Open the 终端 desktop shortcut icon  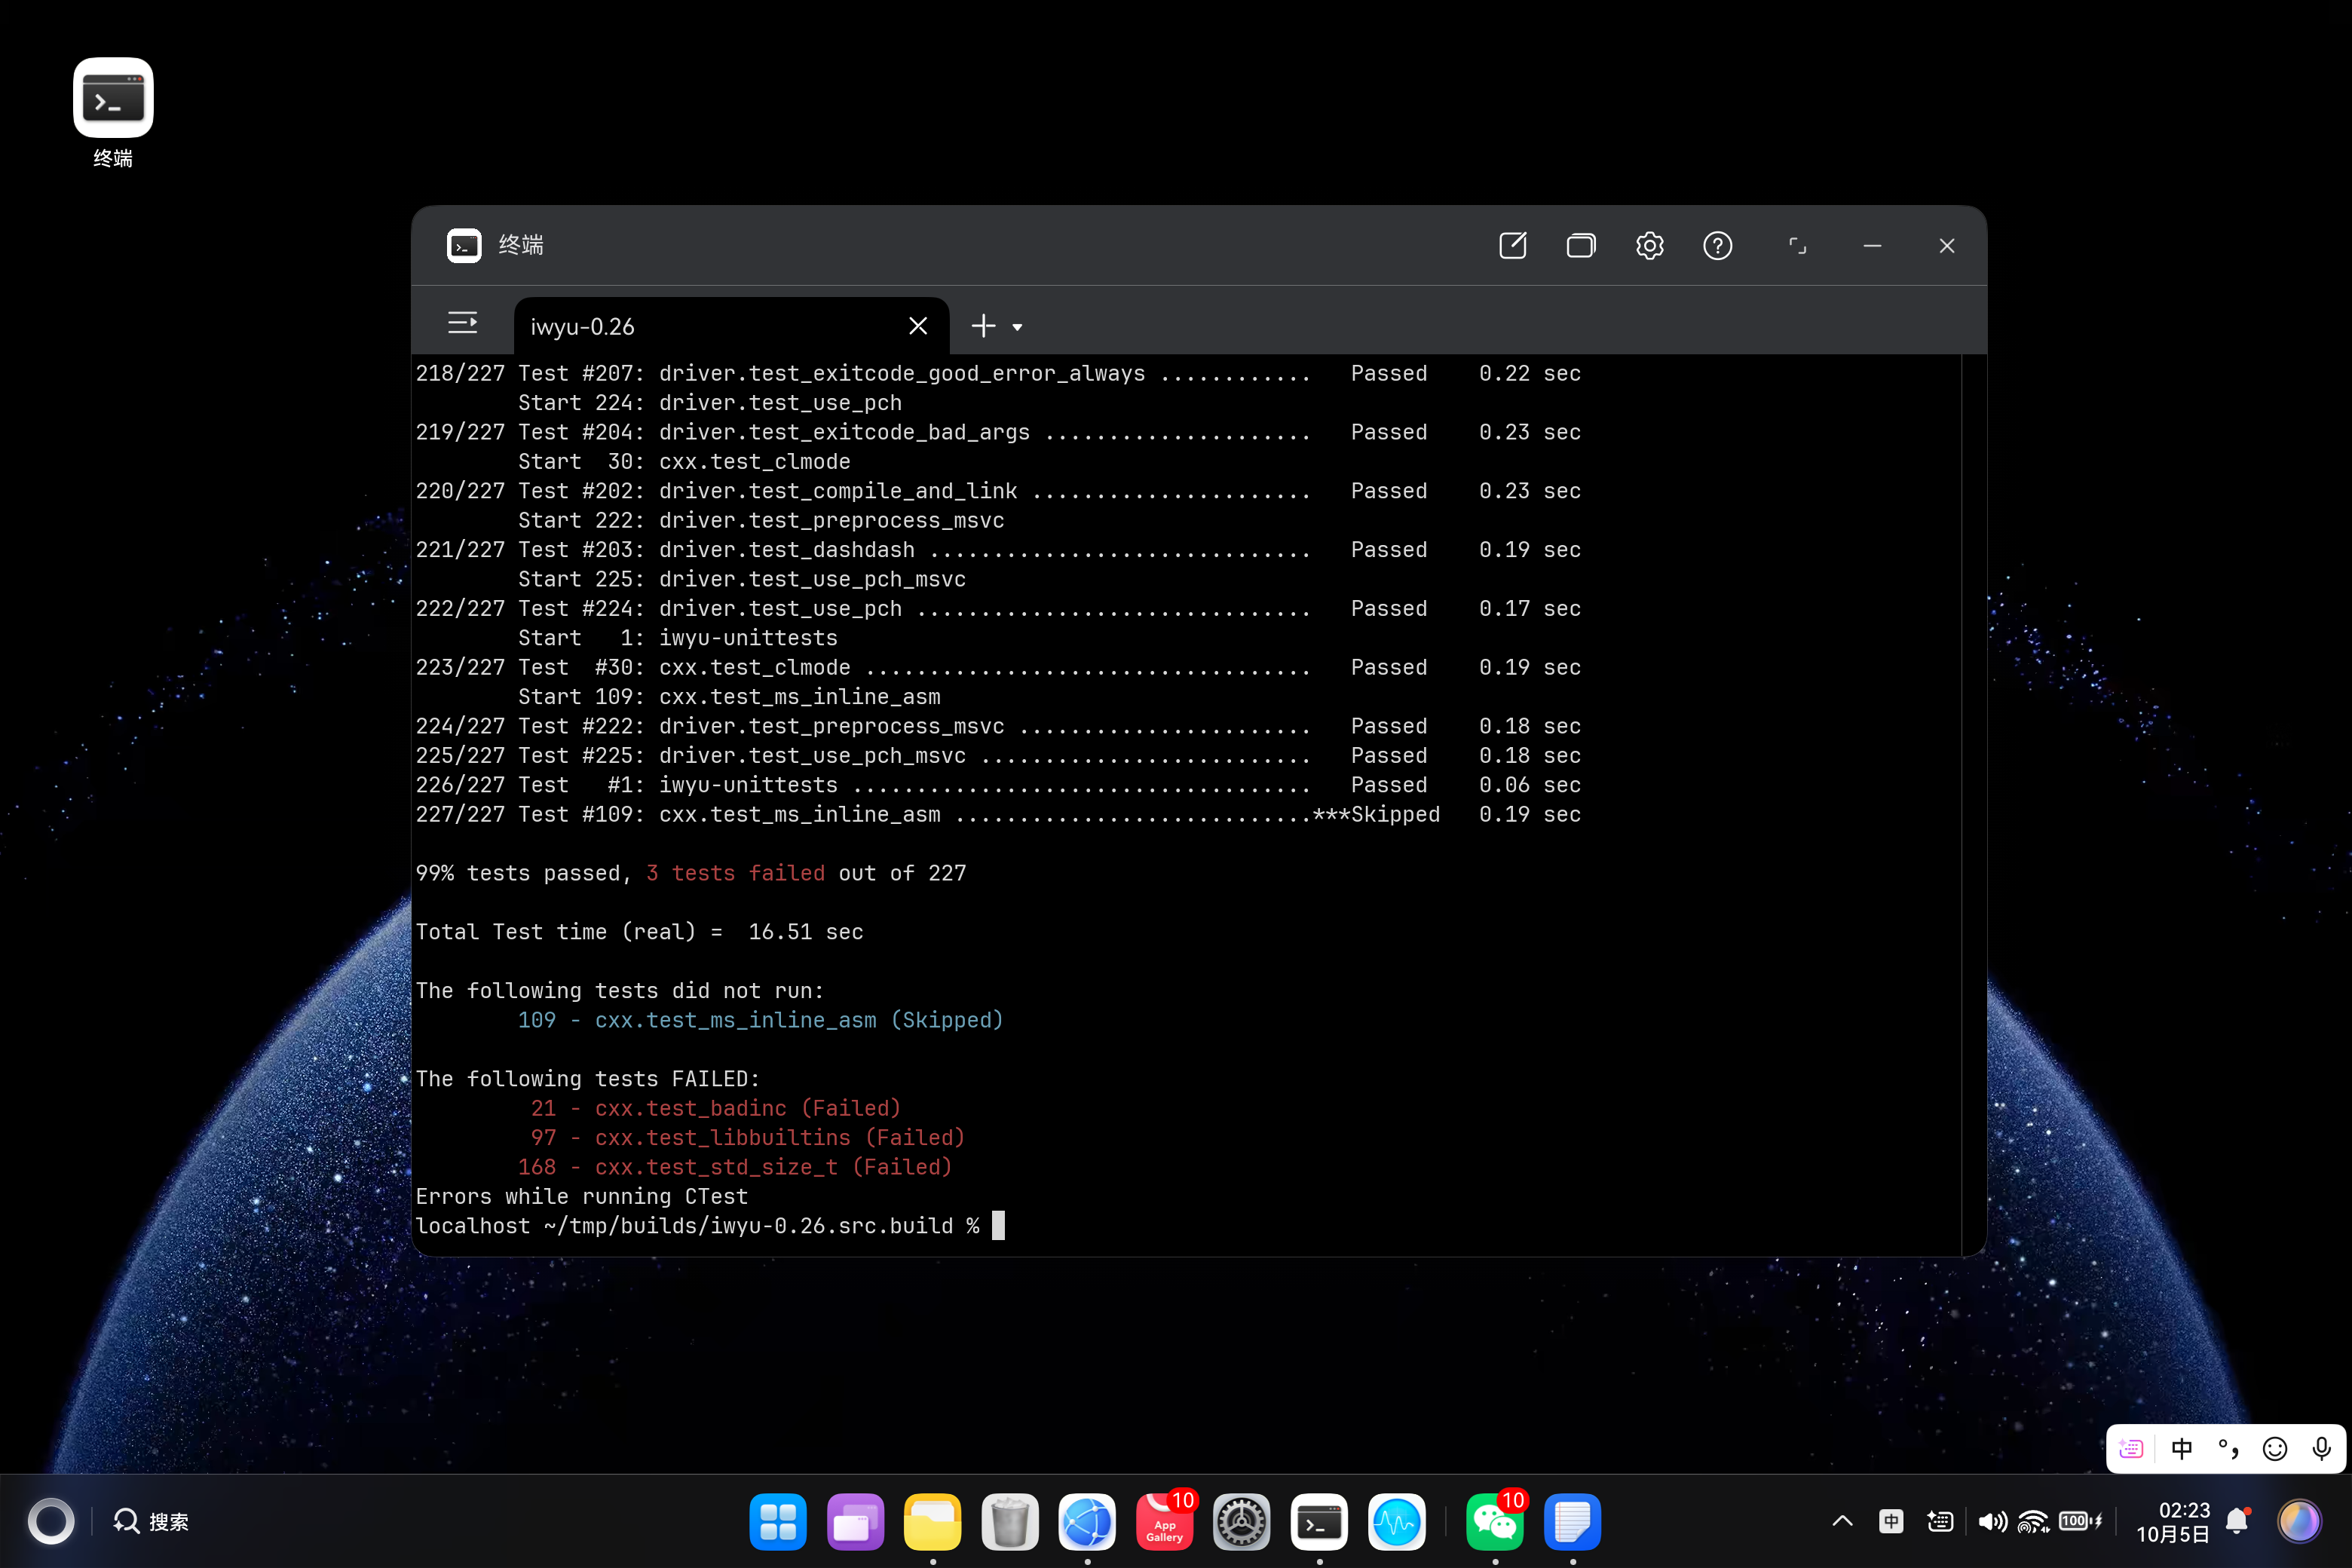click(113, 98)
